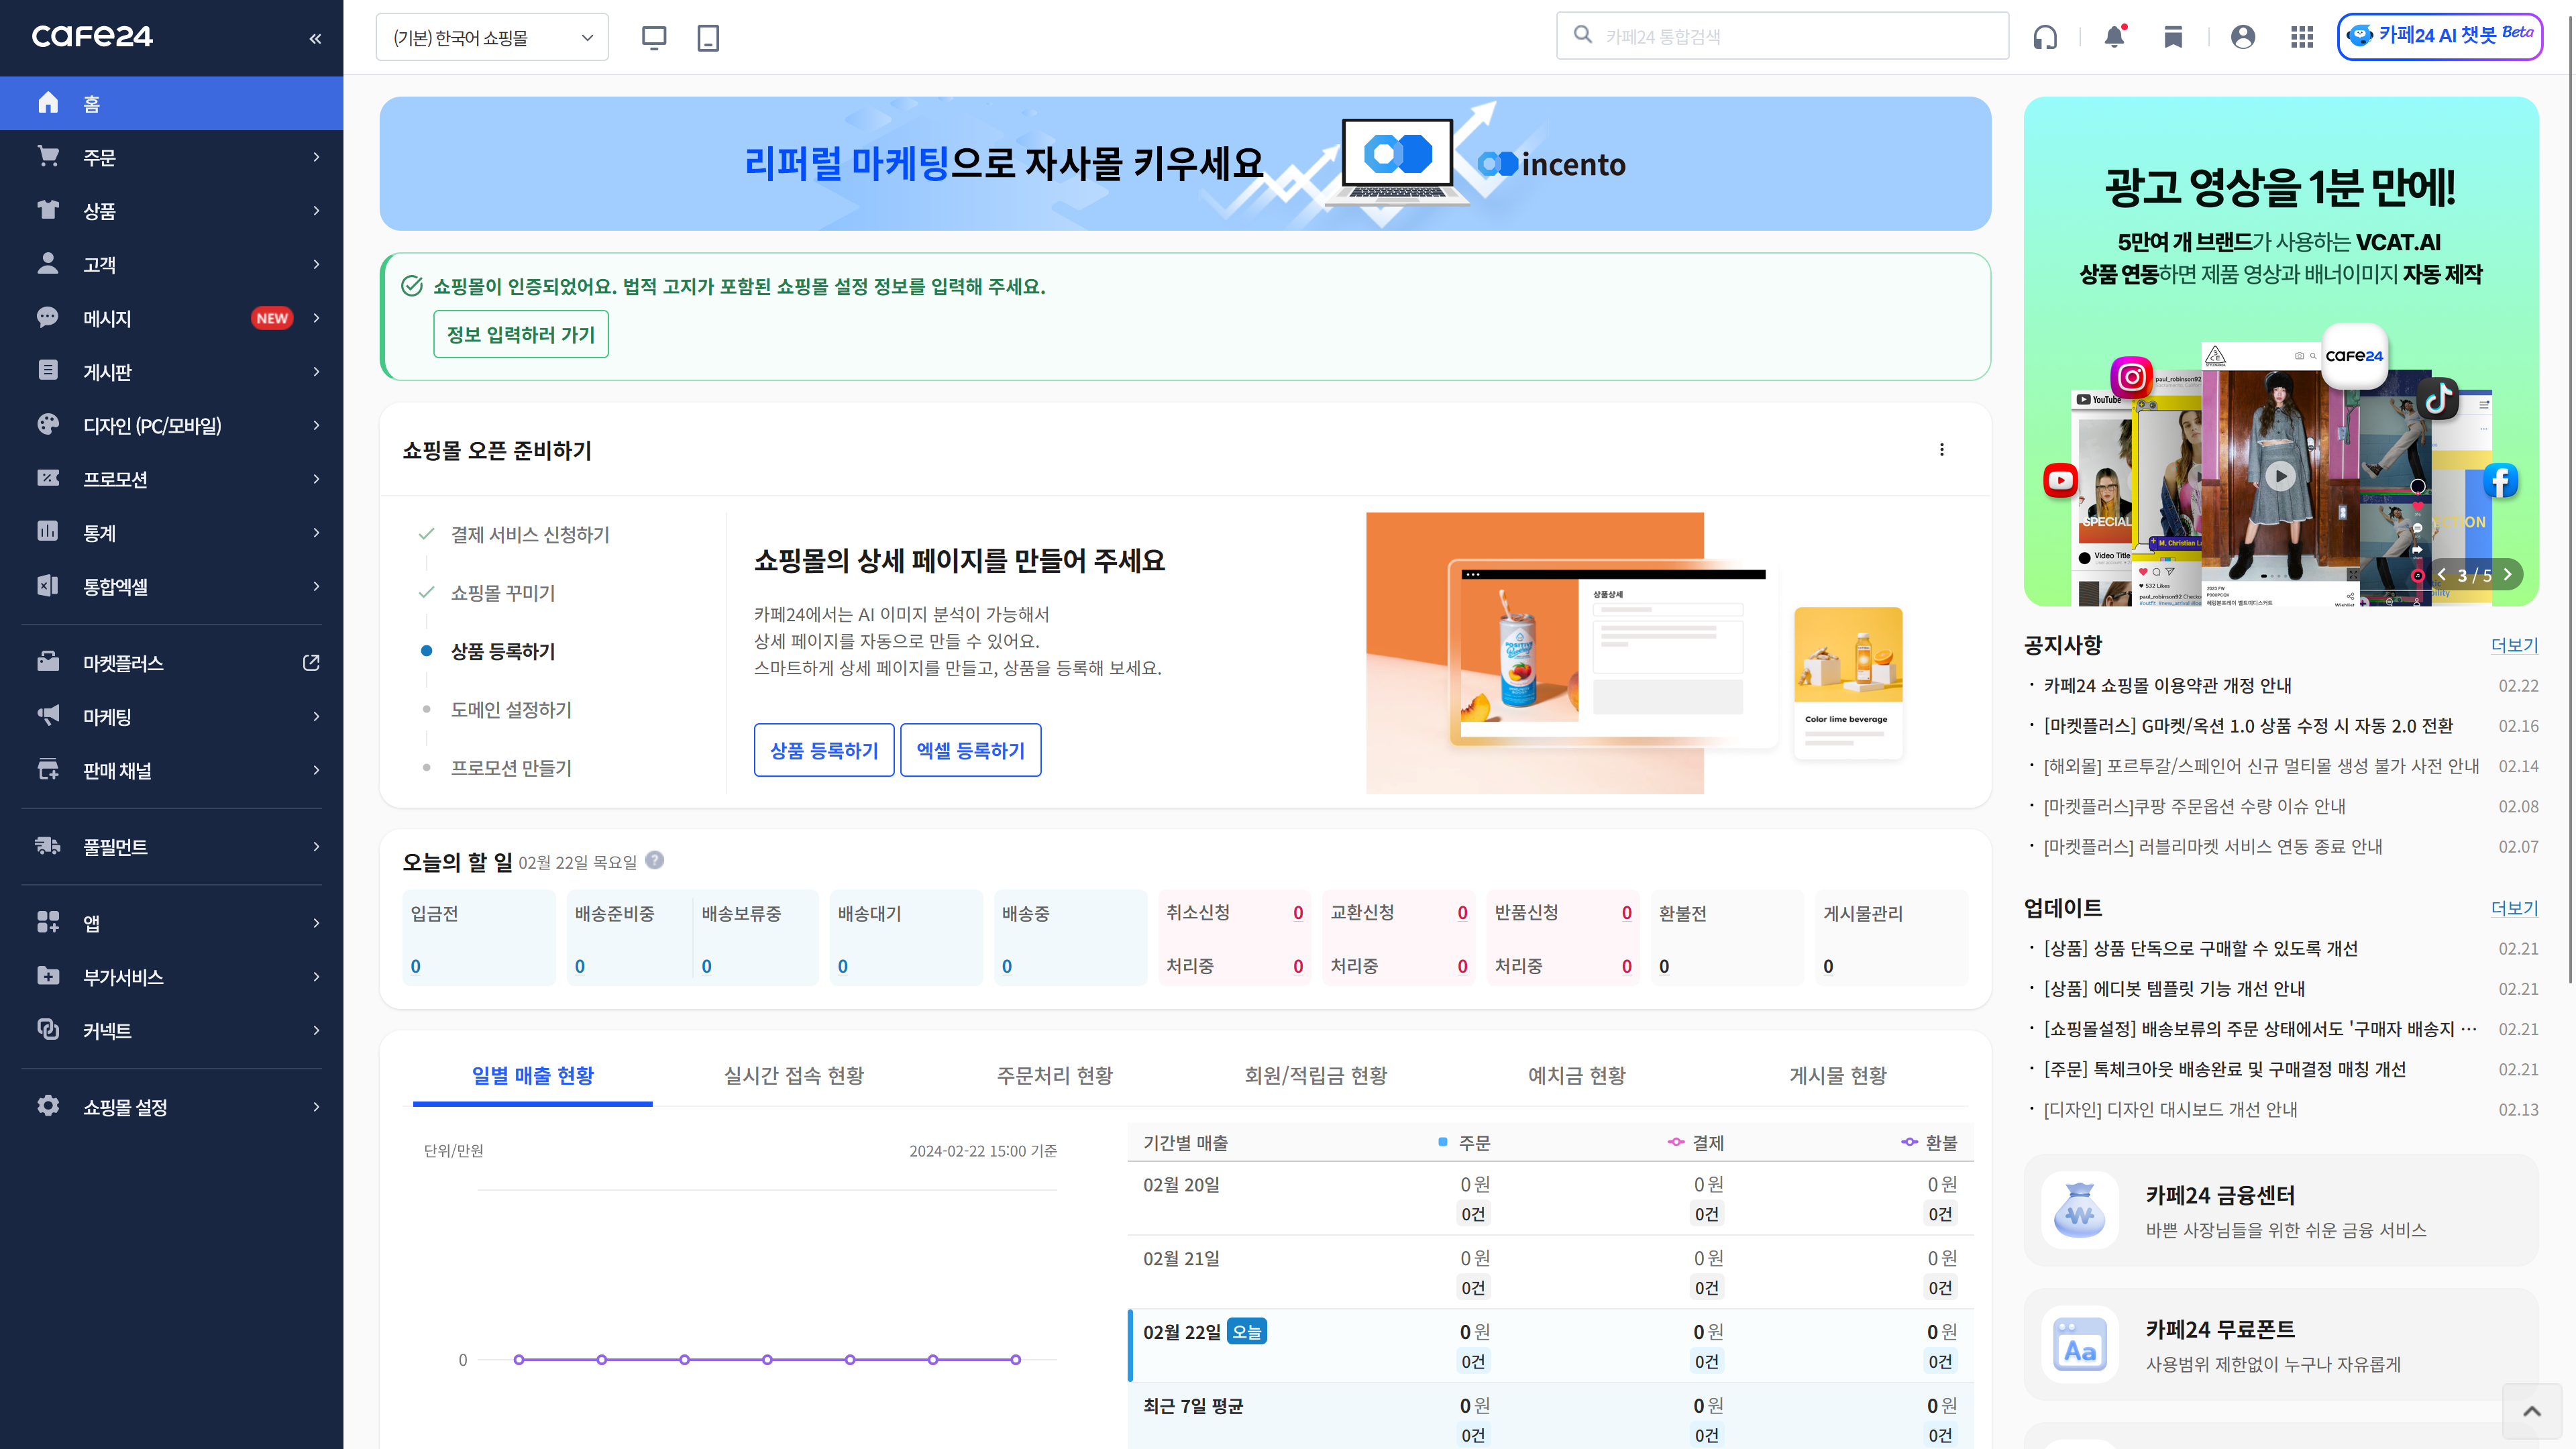Viewport: 2576px width, 1449px height.
Task: Open the apps grid icon
Action: 2302,37
